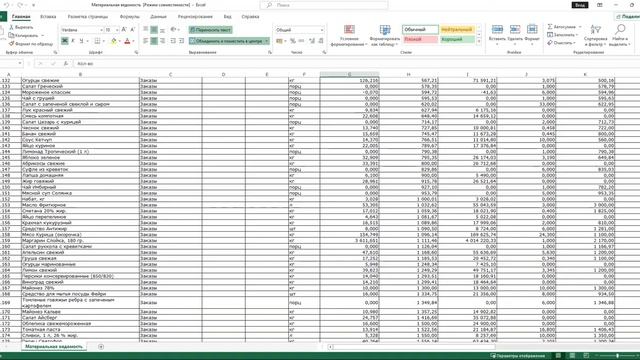This screenshot has width=640, height=360.
Task: Apply percent style
Action: click(x=293, y=41)
